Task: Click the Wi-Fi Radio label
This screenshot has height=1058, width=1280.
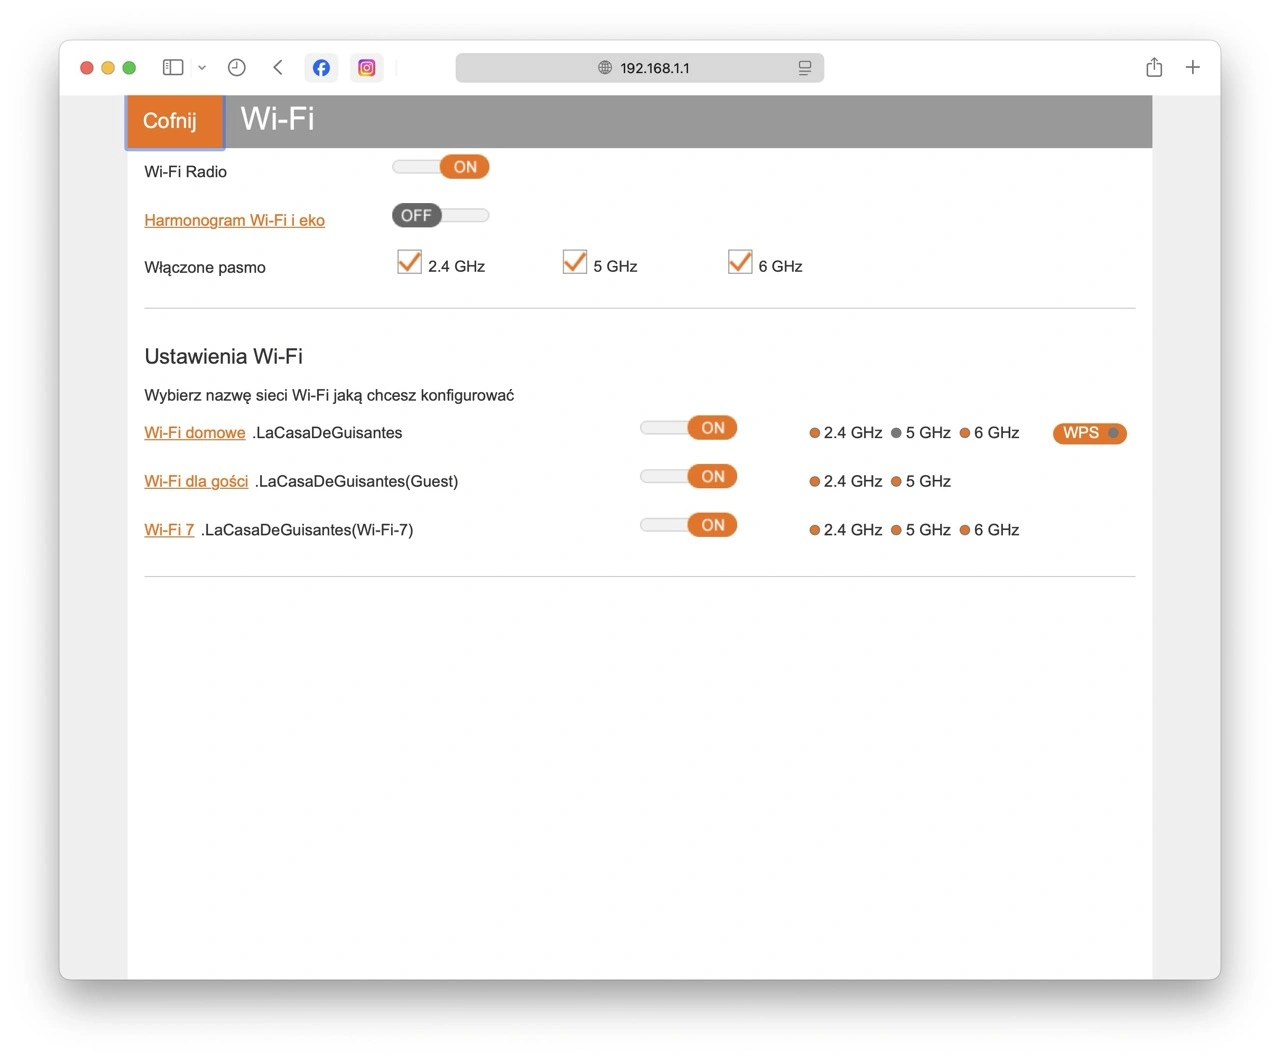Action: point(185,172)
